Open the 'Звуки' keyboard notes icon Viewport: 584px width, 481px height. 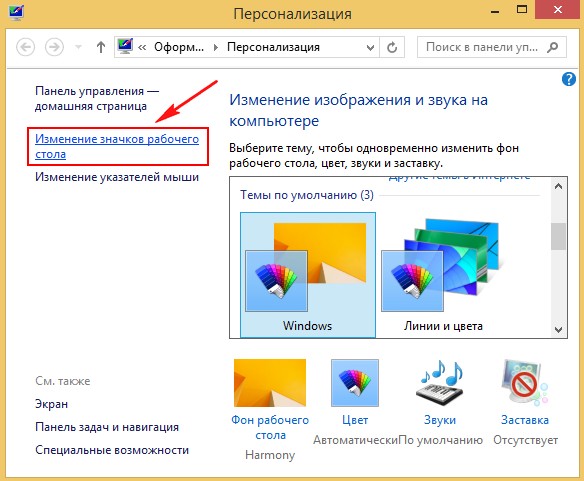point(440,383)
